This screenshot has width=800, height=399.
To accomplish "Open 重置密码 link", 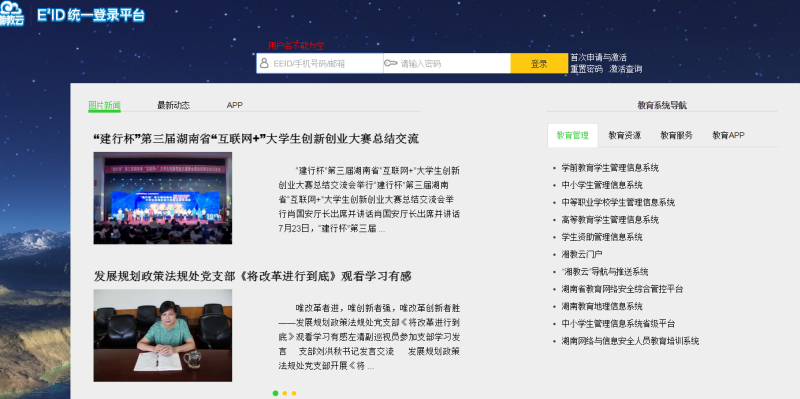I will (586, 69).
